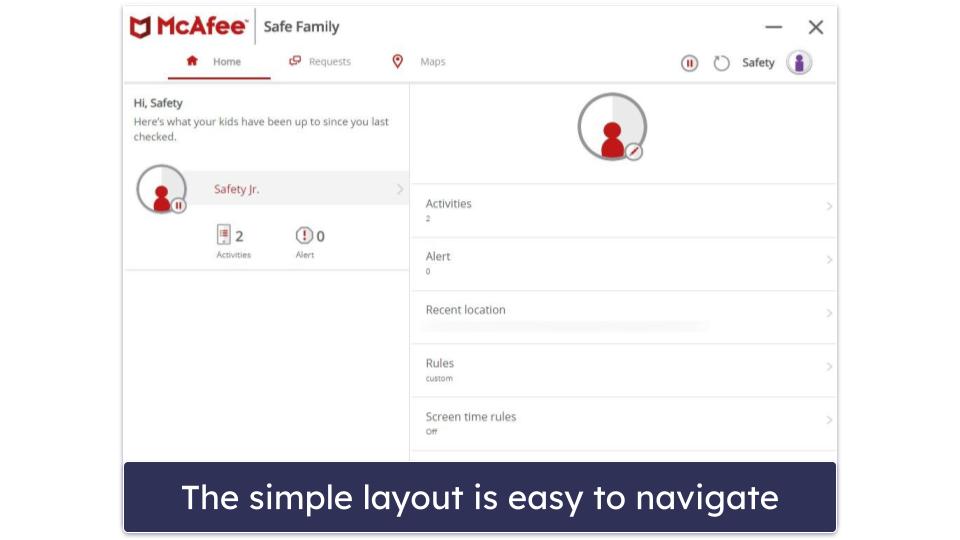Image resolution: width=960 pixels, height=540 pixels.
Task: Click the Maps location pin icon
Action: click(x=397, y=61)
